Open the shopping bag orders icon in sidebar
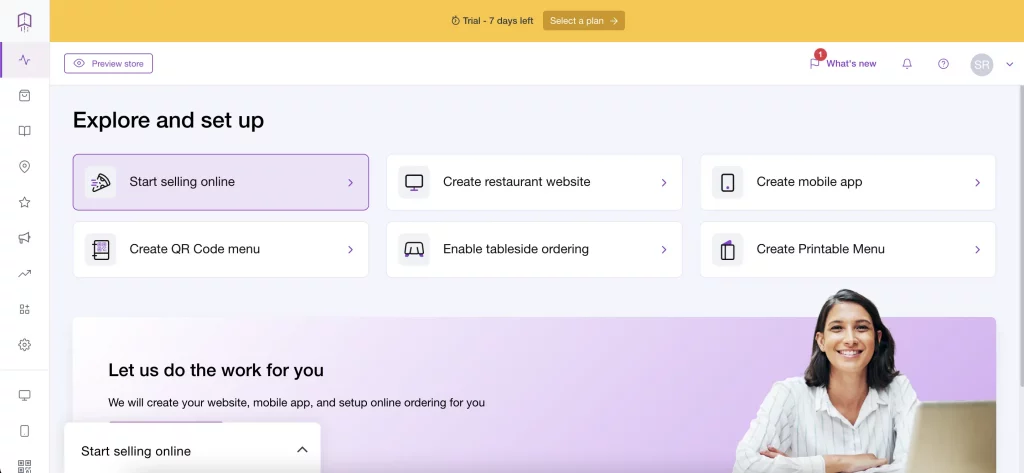The height and width of the screenshot is (473, 1024). pos(24,95)
